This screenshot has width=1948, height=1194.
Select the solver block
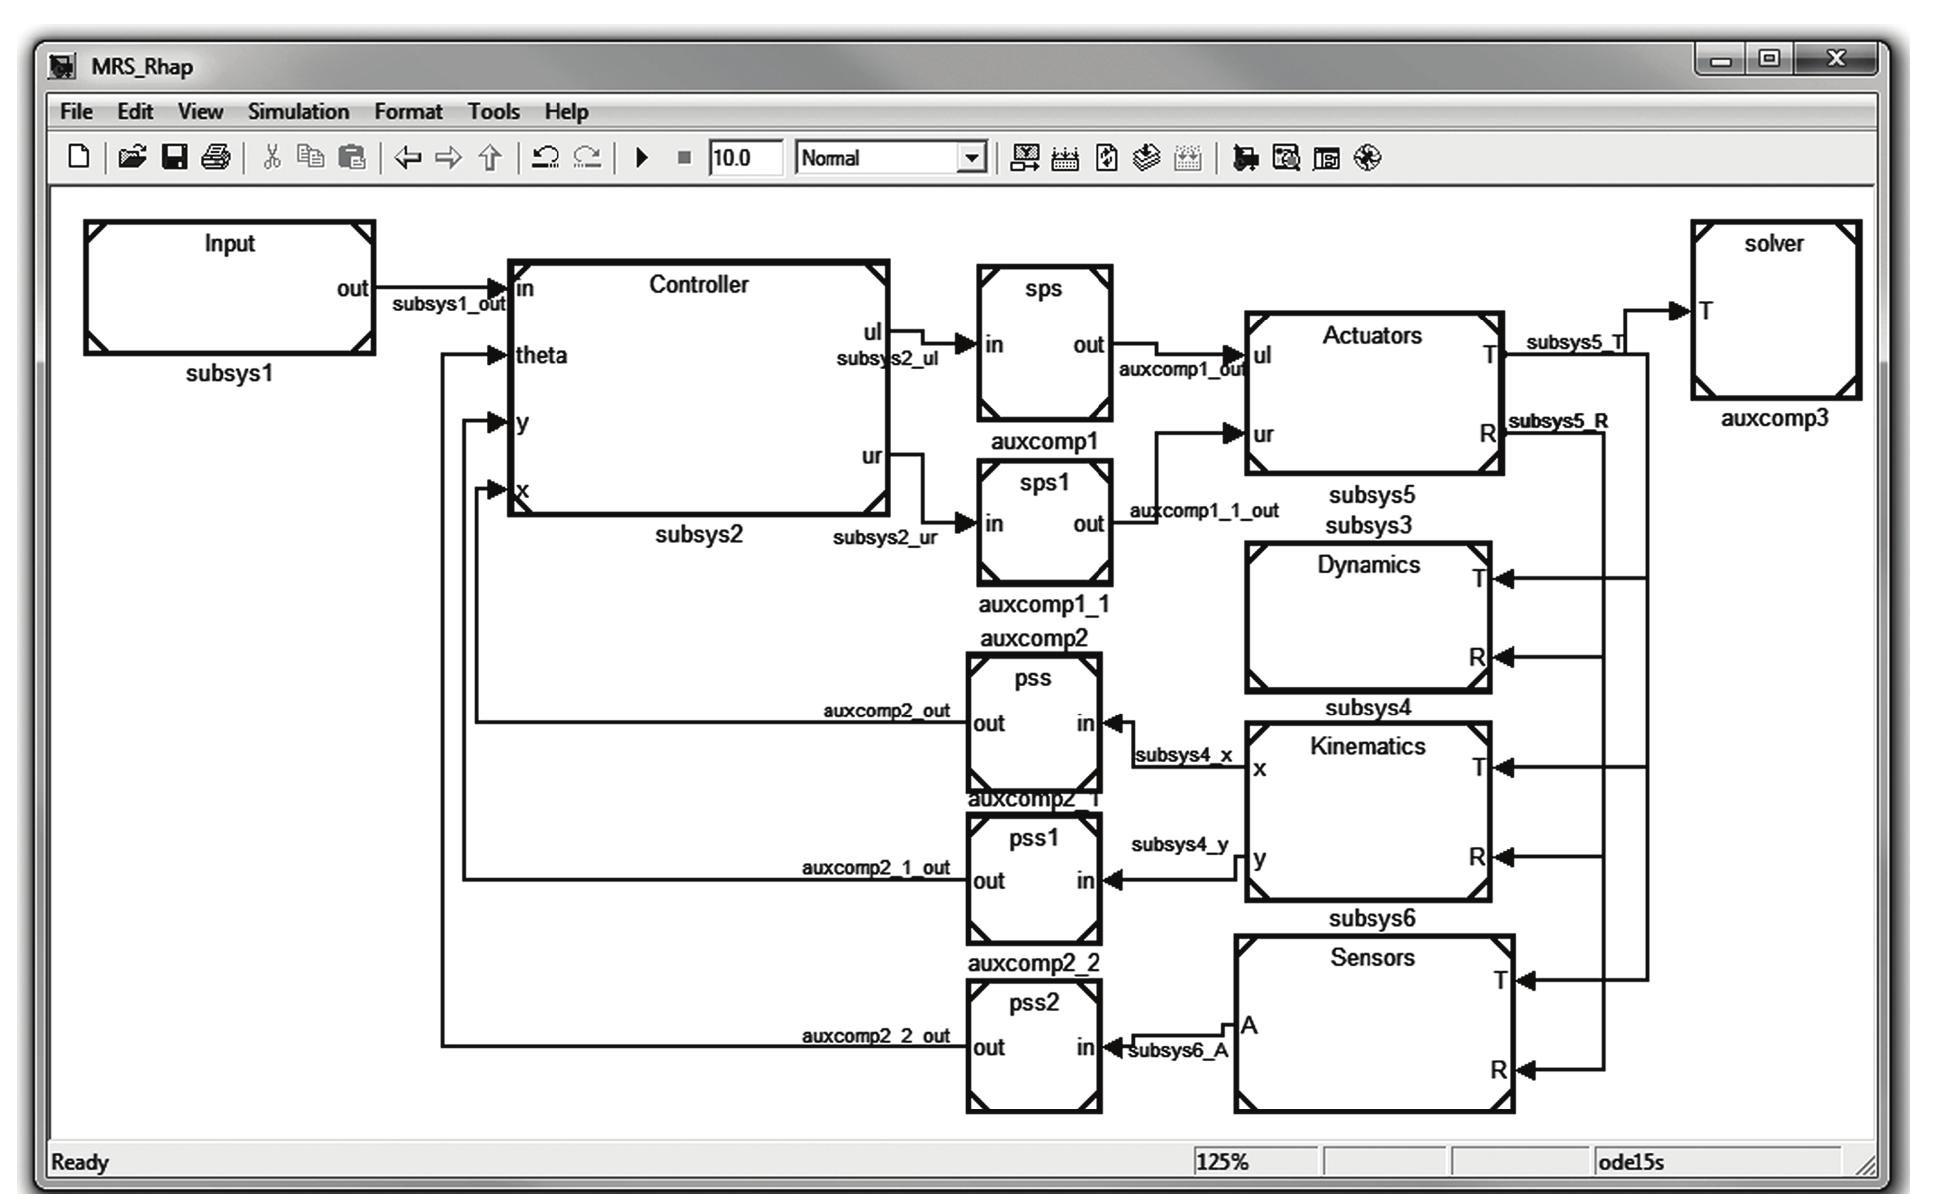1776,310
